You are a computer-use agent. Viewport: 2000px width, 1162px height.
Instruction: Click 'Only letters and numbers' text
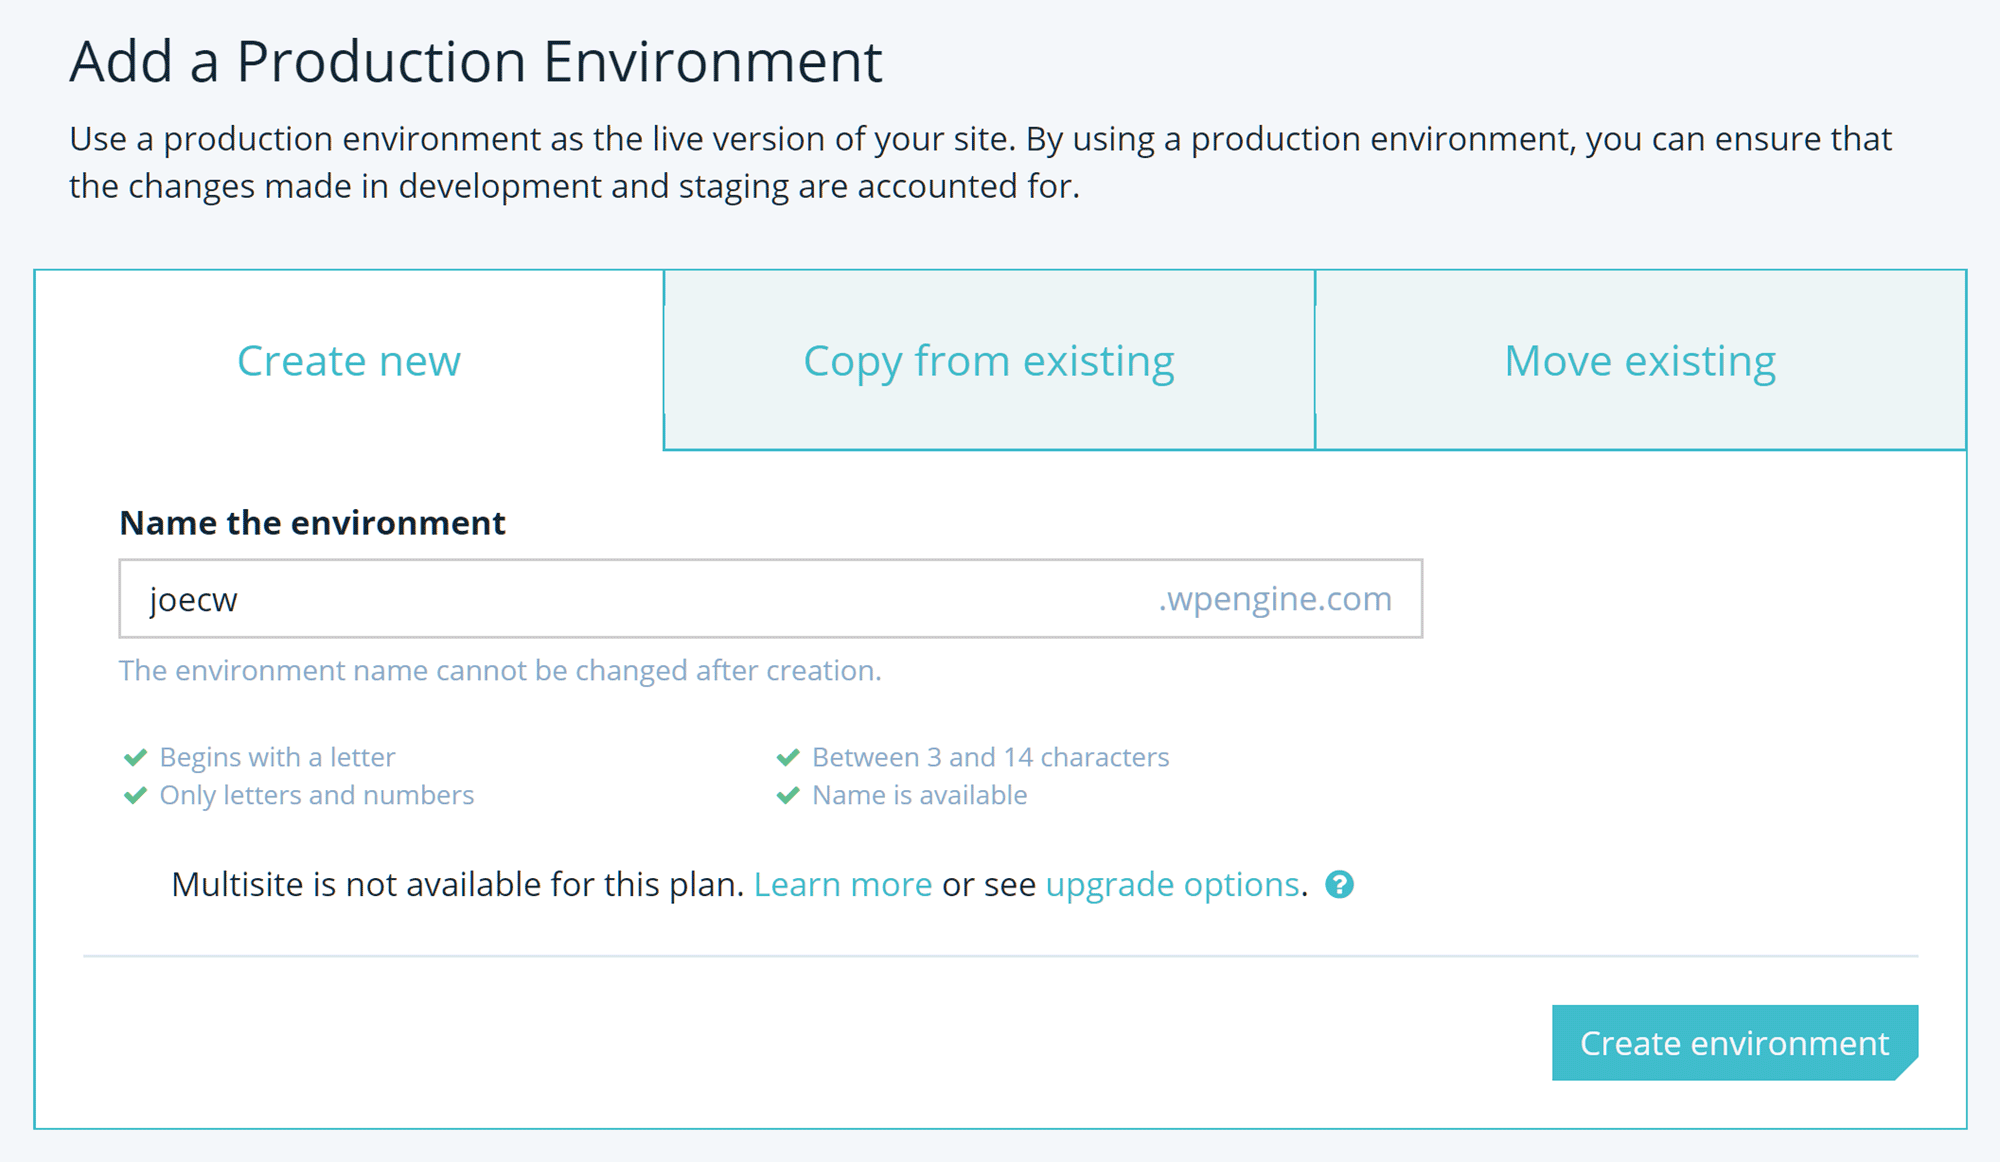317,795
